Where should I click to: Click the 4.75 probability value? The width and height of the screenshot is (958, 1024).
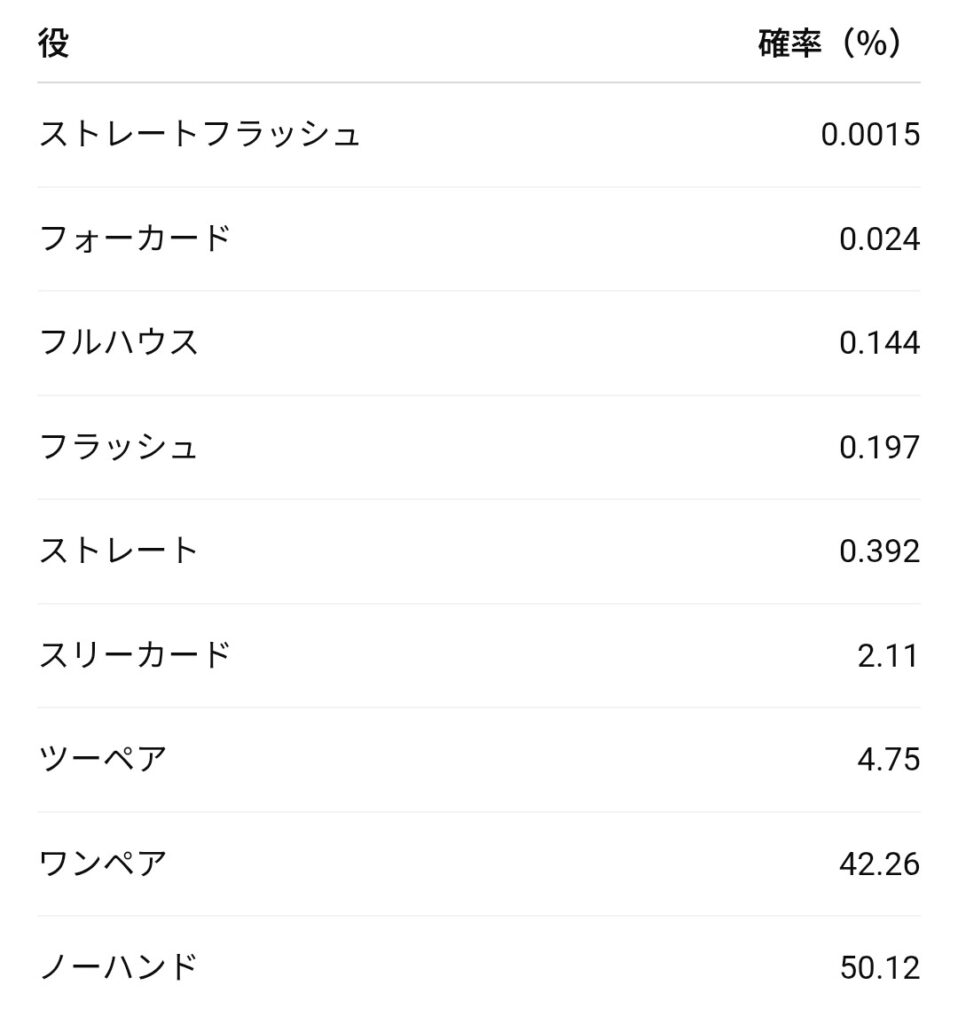click(x=887, y=759)
